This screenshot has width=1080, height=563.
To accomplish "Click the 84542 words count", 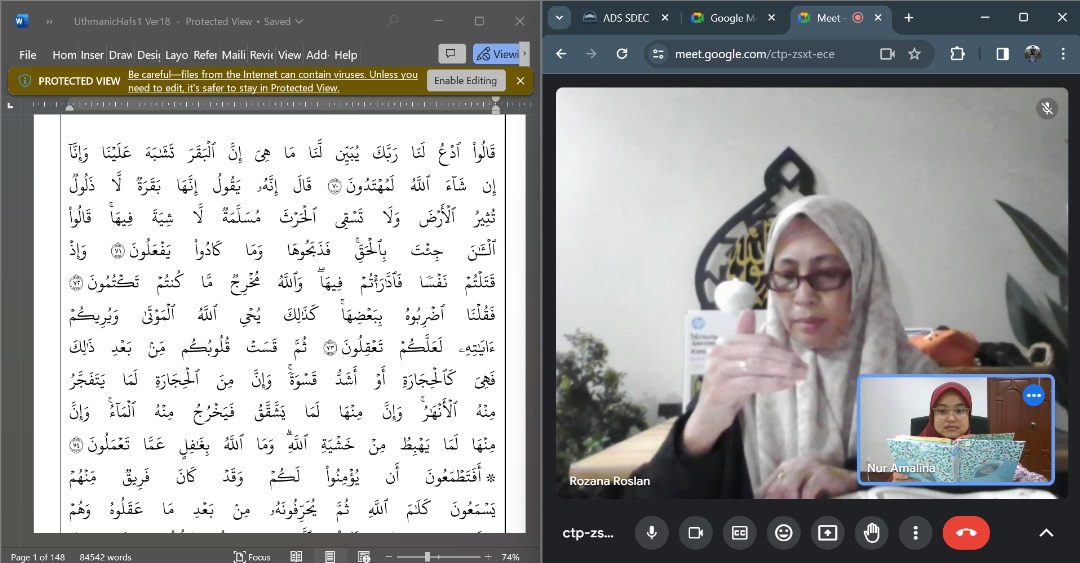I will click(105, 557).
